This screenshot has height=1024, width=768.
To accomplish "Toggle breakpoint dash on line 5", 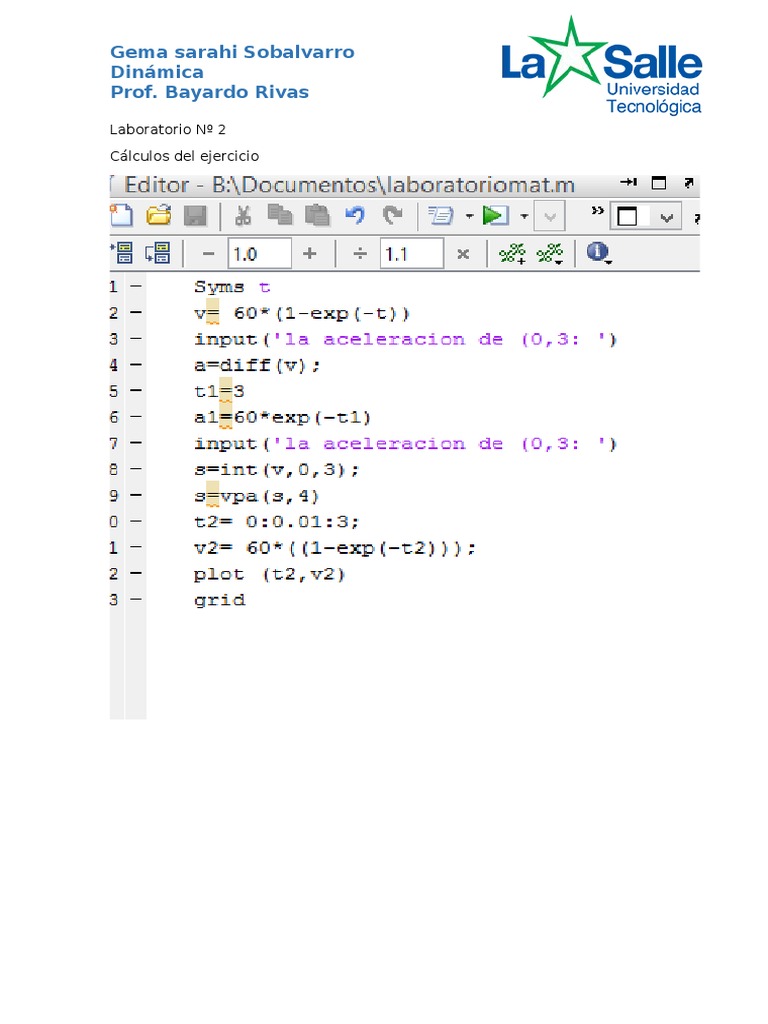I will (x=135, y=391).
